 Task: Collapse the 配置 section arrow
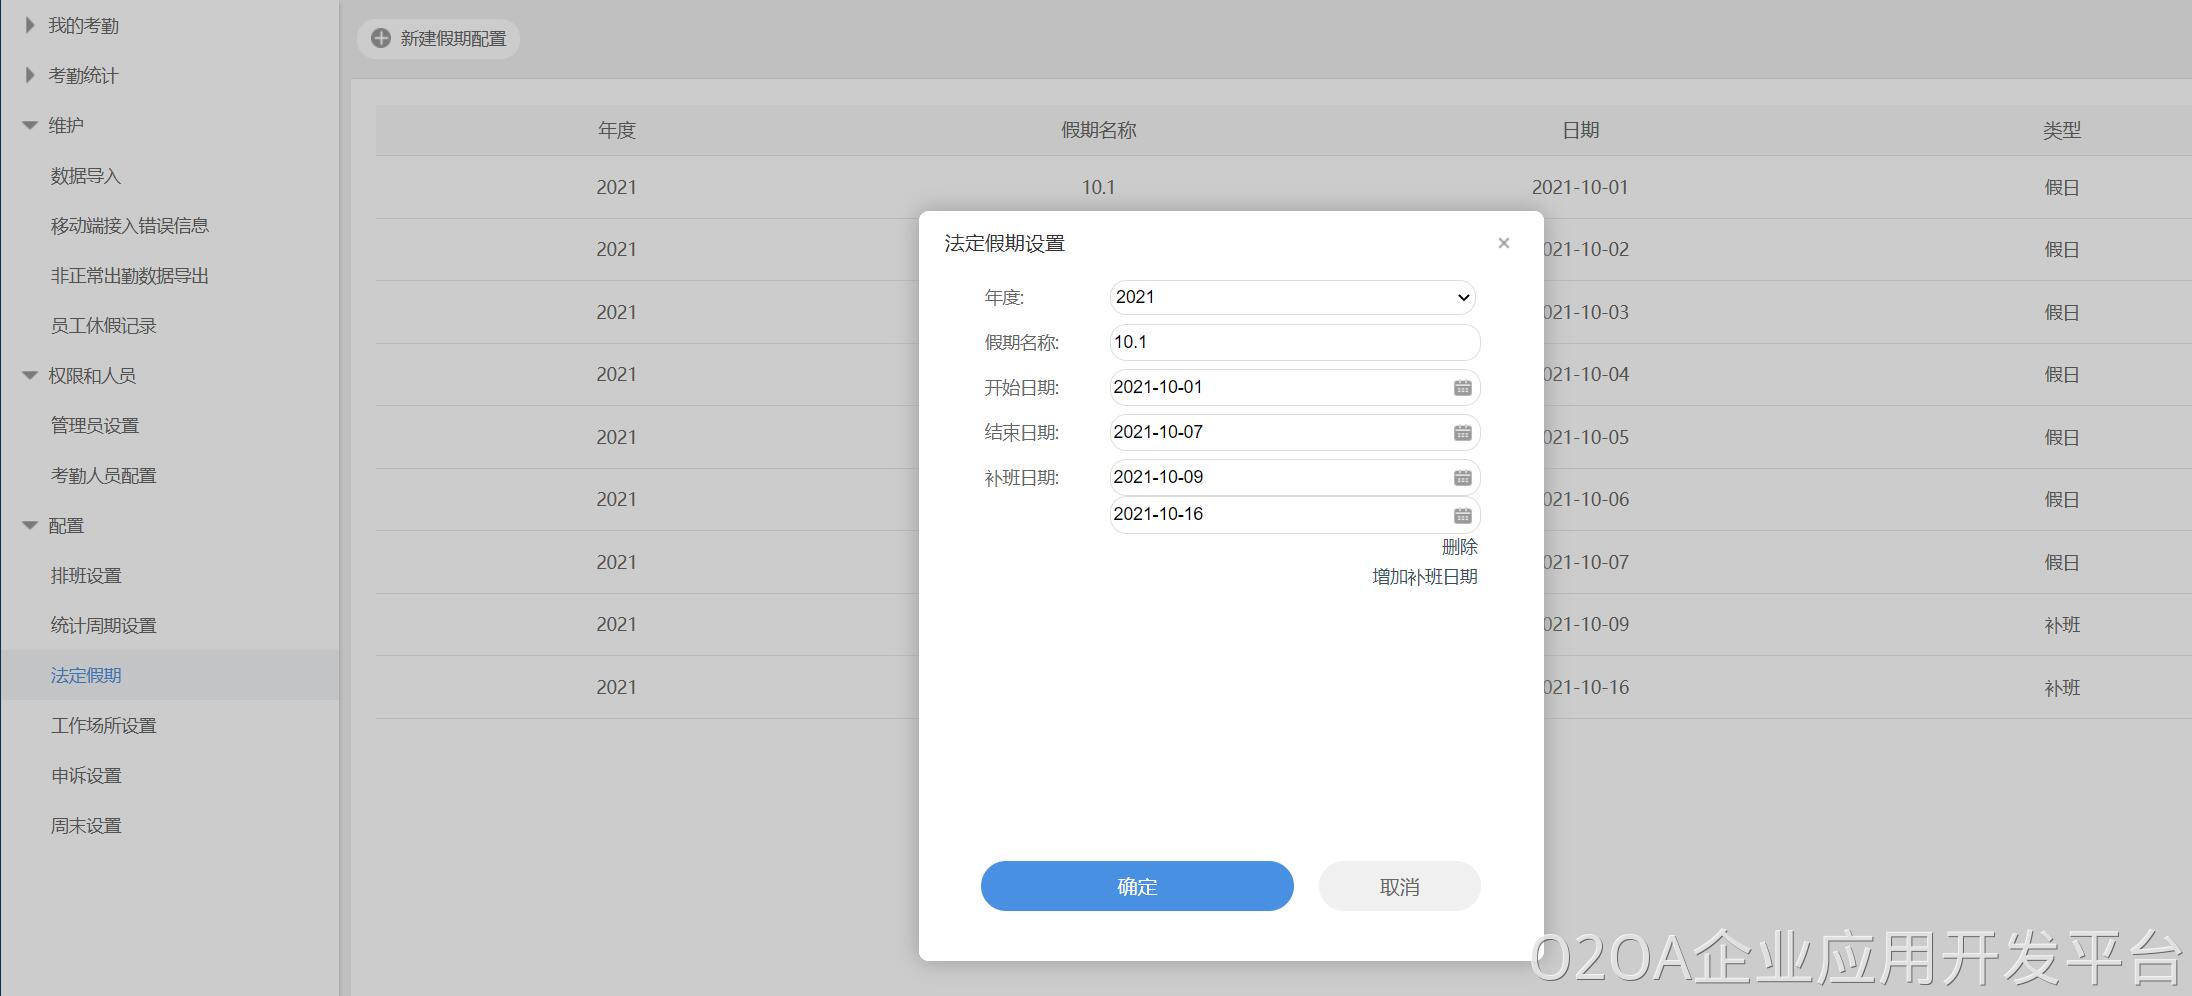[30, 525]
